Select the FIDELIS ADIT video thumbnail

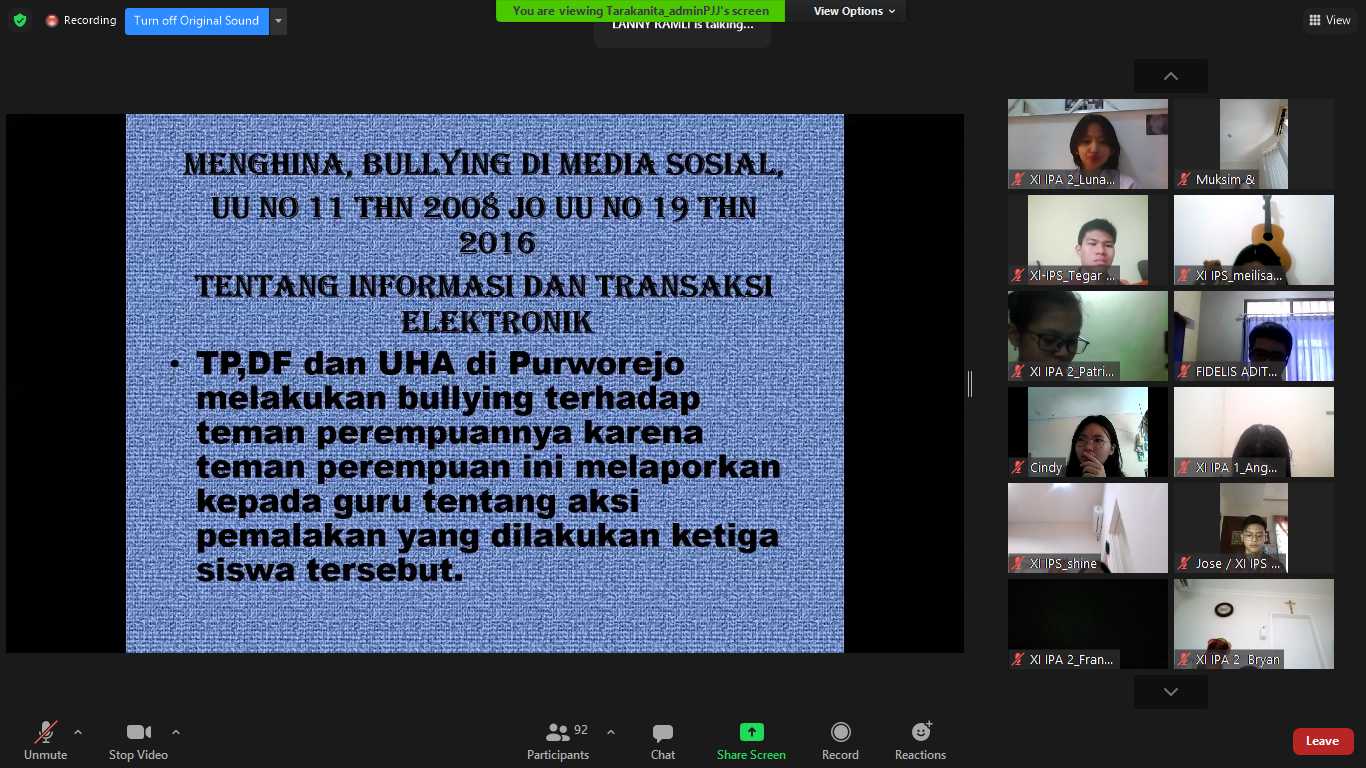(x=1253, y=336)
